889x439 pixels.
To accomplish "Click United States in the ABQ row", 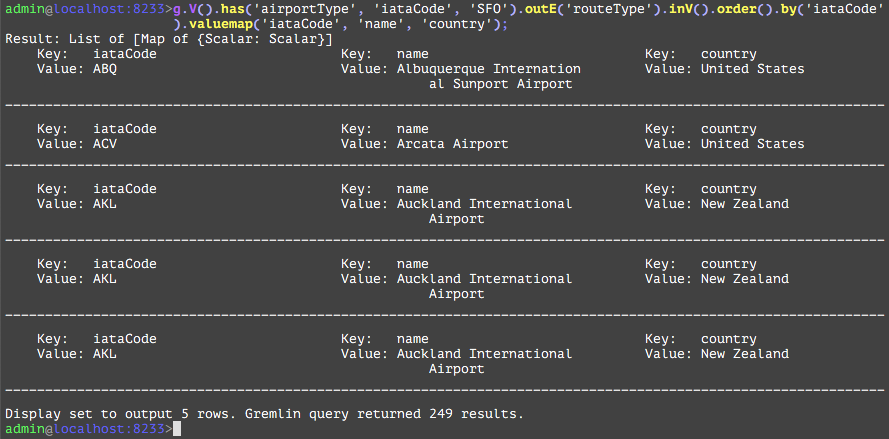I will tap(752, 69).
